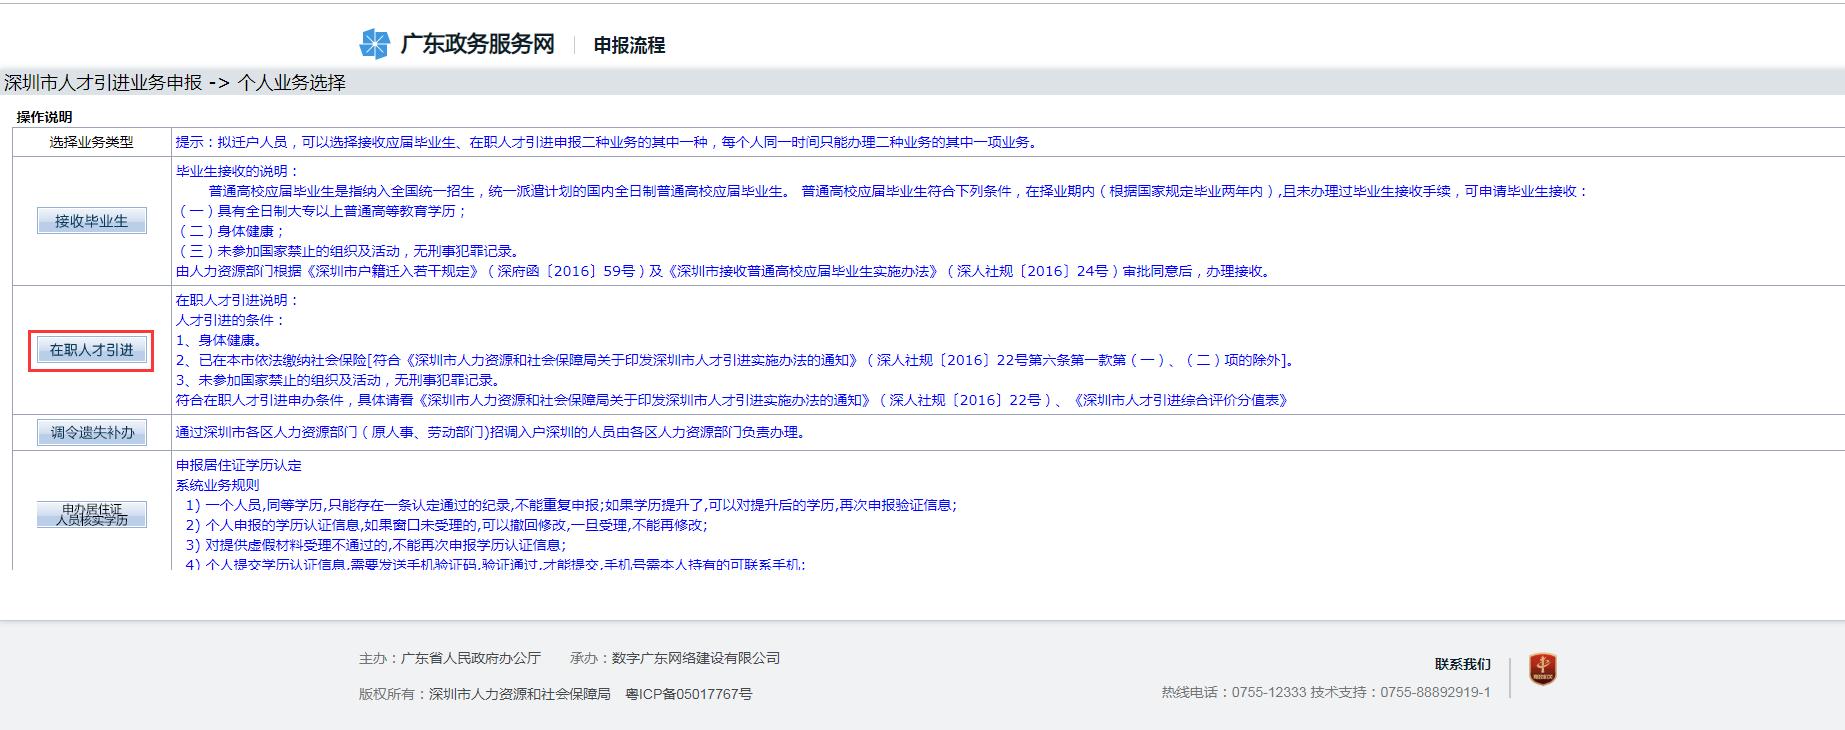The height and width of the screenshot is (730, 1845).
Task: Click the 接收毕业生 button
Action: pyautogui.click(x=92, y=221)
